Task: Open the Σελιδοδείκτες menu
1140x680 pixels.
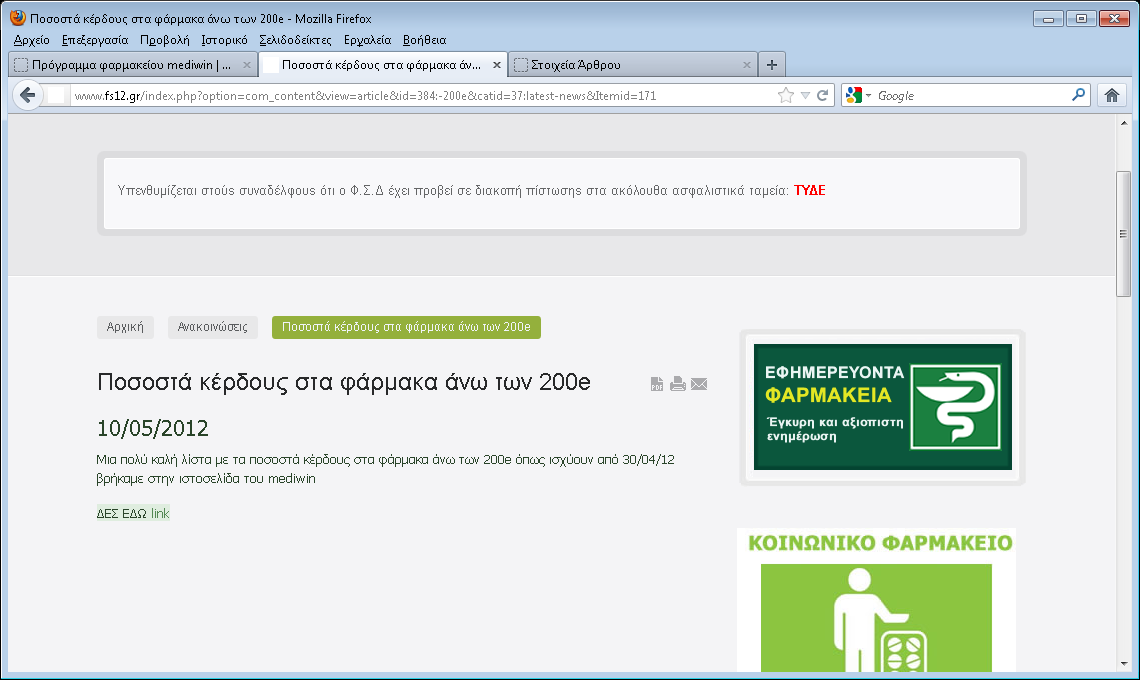Action: tap(295, 40)
